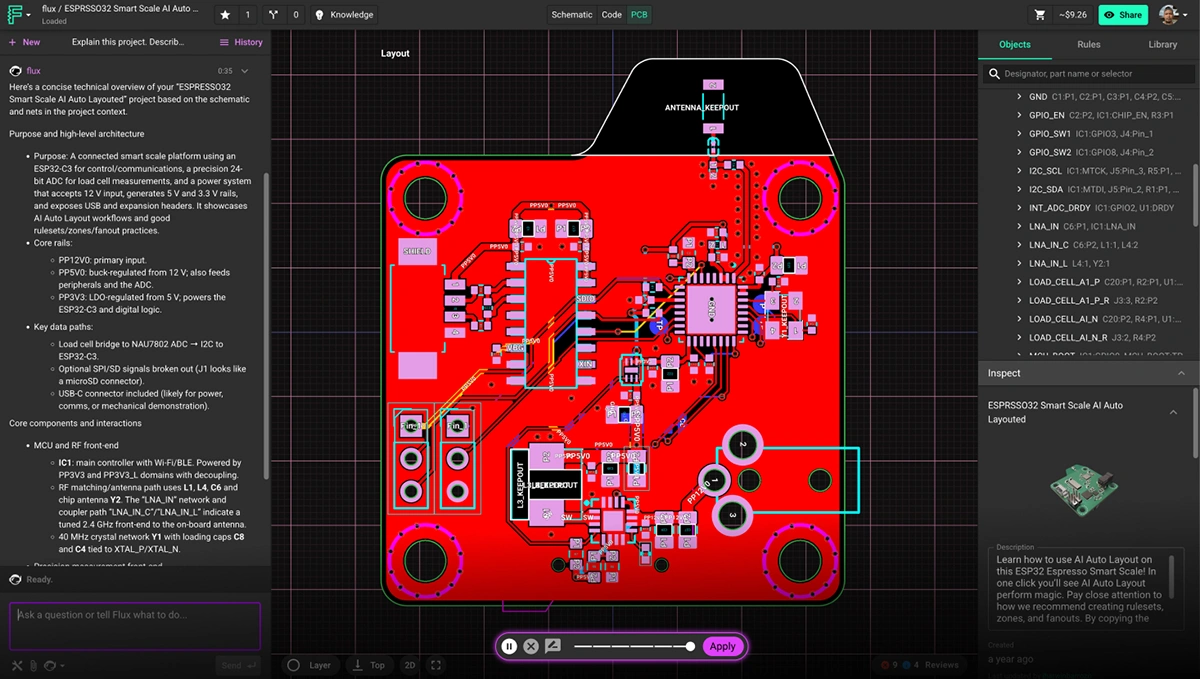Image resolution: width=1200 pixels, height=679 pixels.
Task: Pause the AI Auto Layout progress
Action: 509,646
